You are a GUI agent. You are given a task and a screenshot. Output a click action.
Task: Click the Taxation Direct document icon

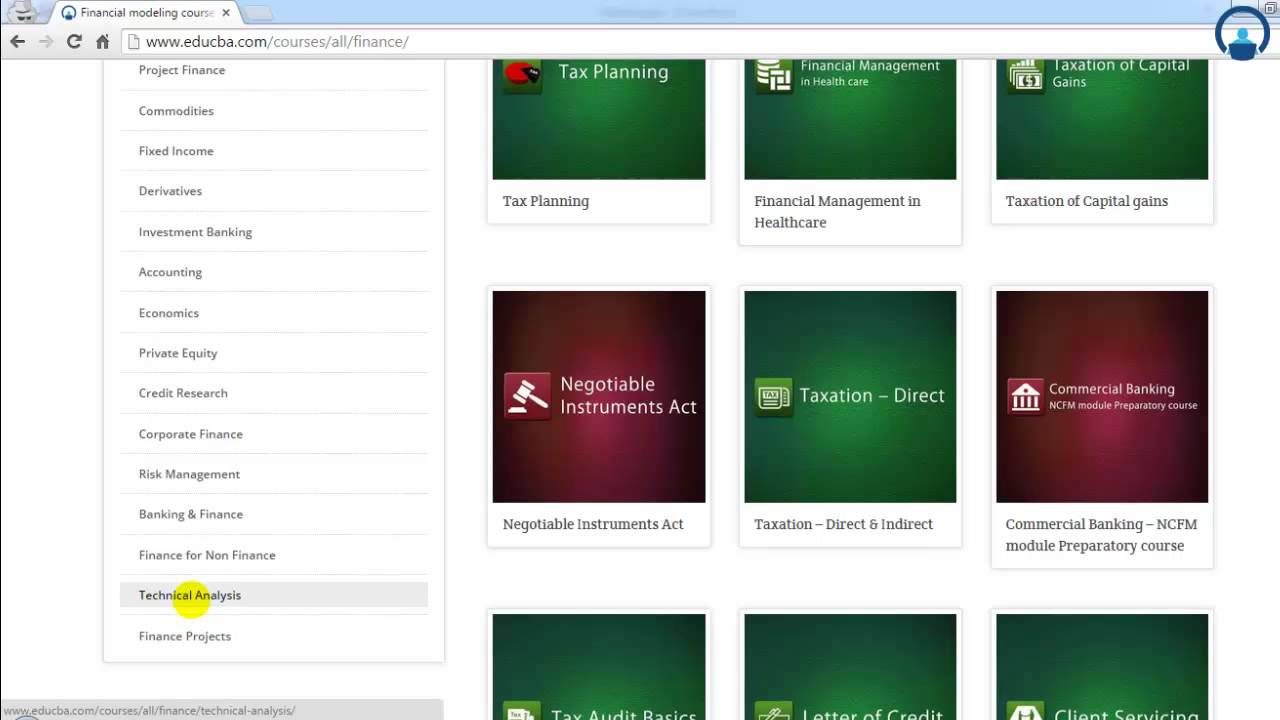[x=773, y=397]
